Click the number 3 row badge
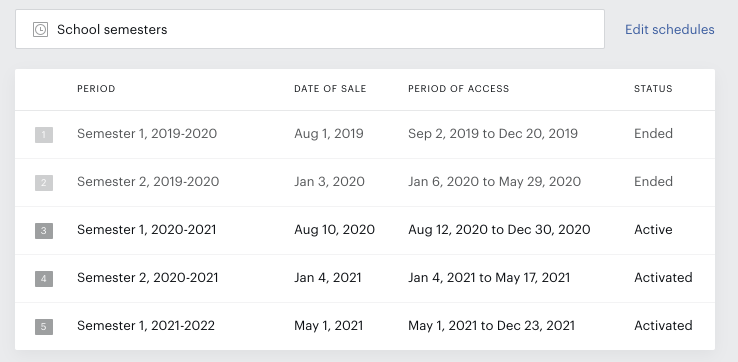This screenshot has width=738, height=362. click(x=44, y=231)
